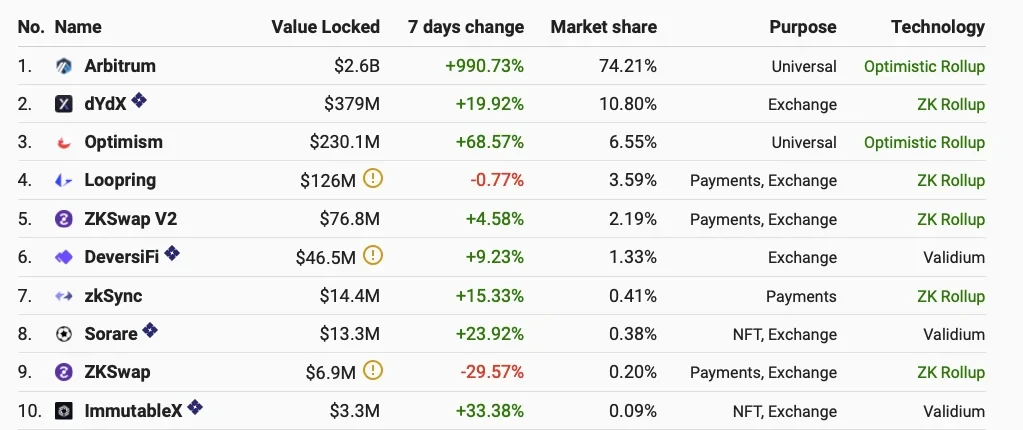Open the ZKSwap V2 project link

131,219
